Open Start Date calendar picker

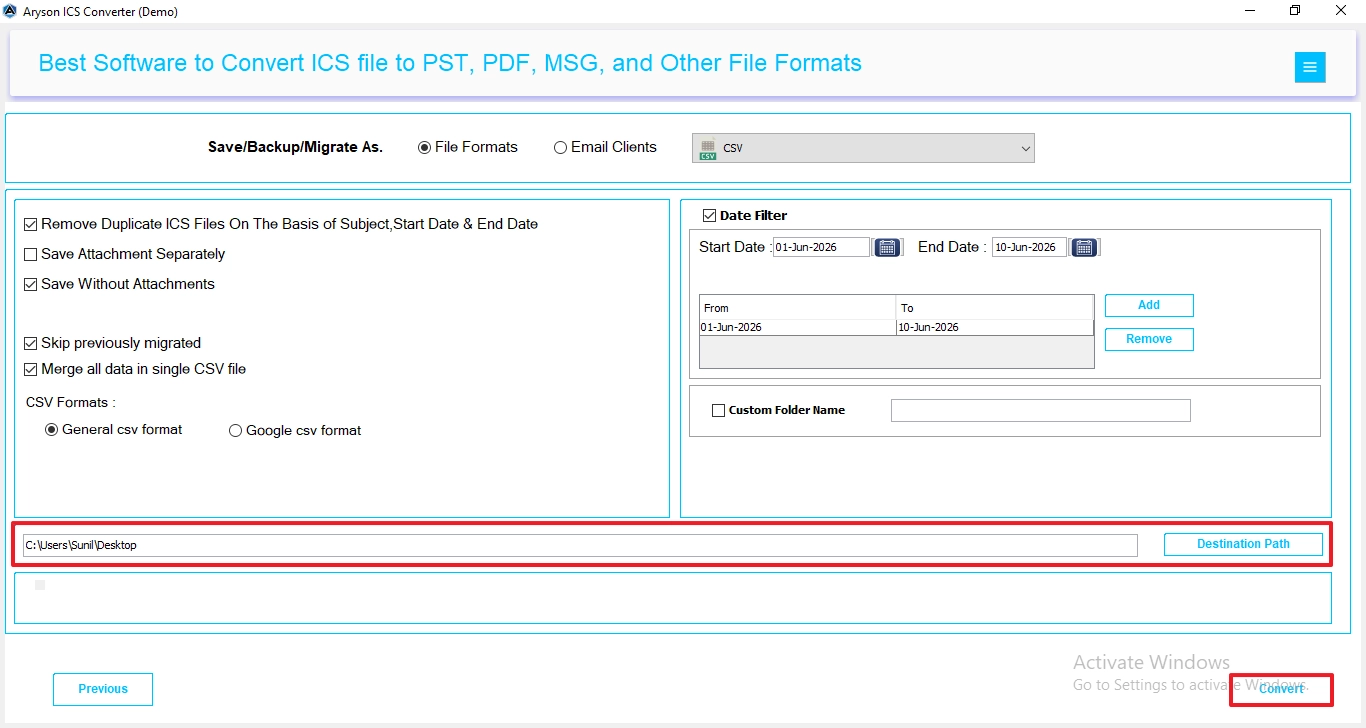point(887,247)
